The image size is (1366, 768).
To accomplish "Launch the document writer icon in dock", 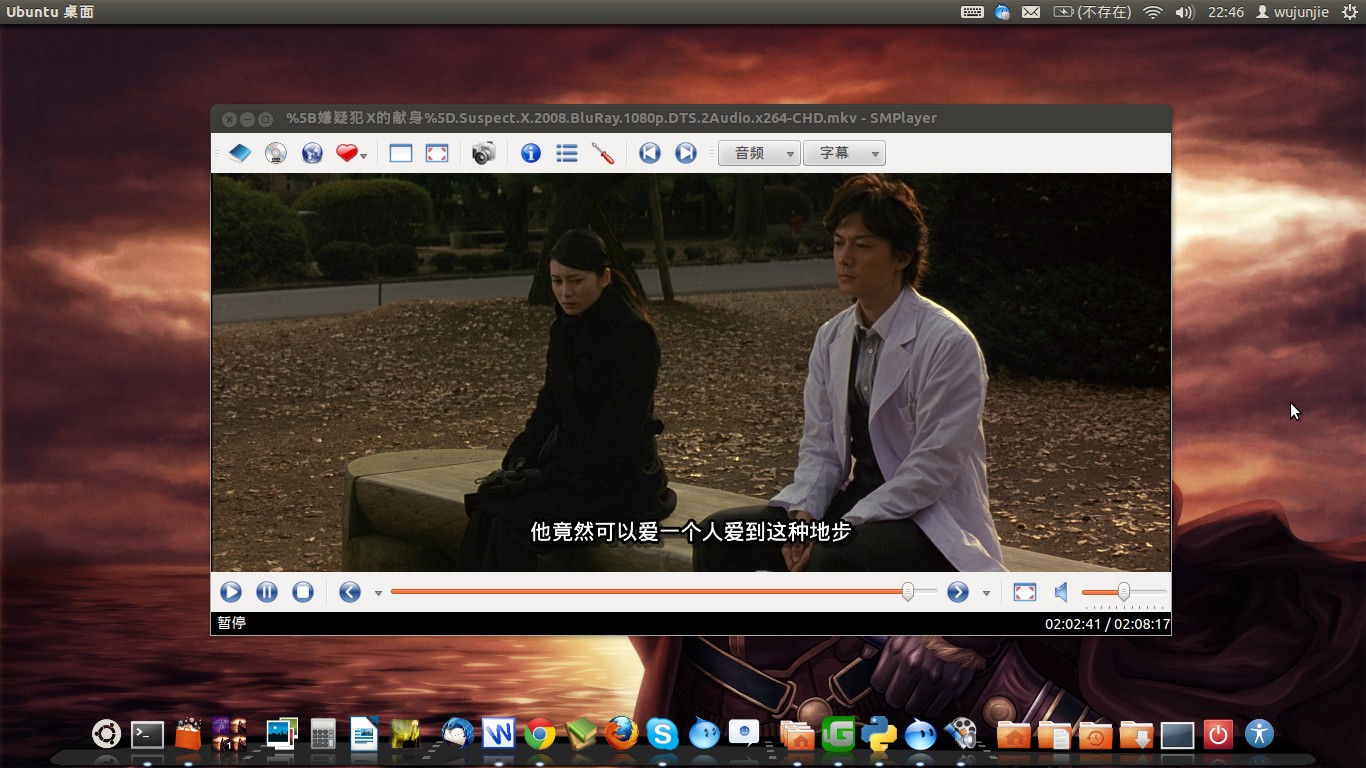I will click(364, 734).
